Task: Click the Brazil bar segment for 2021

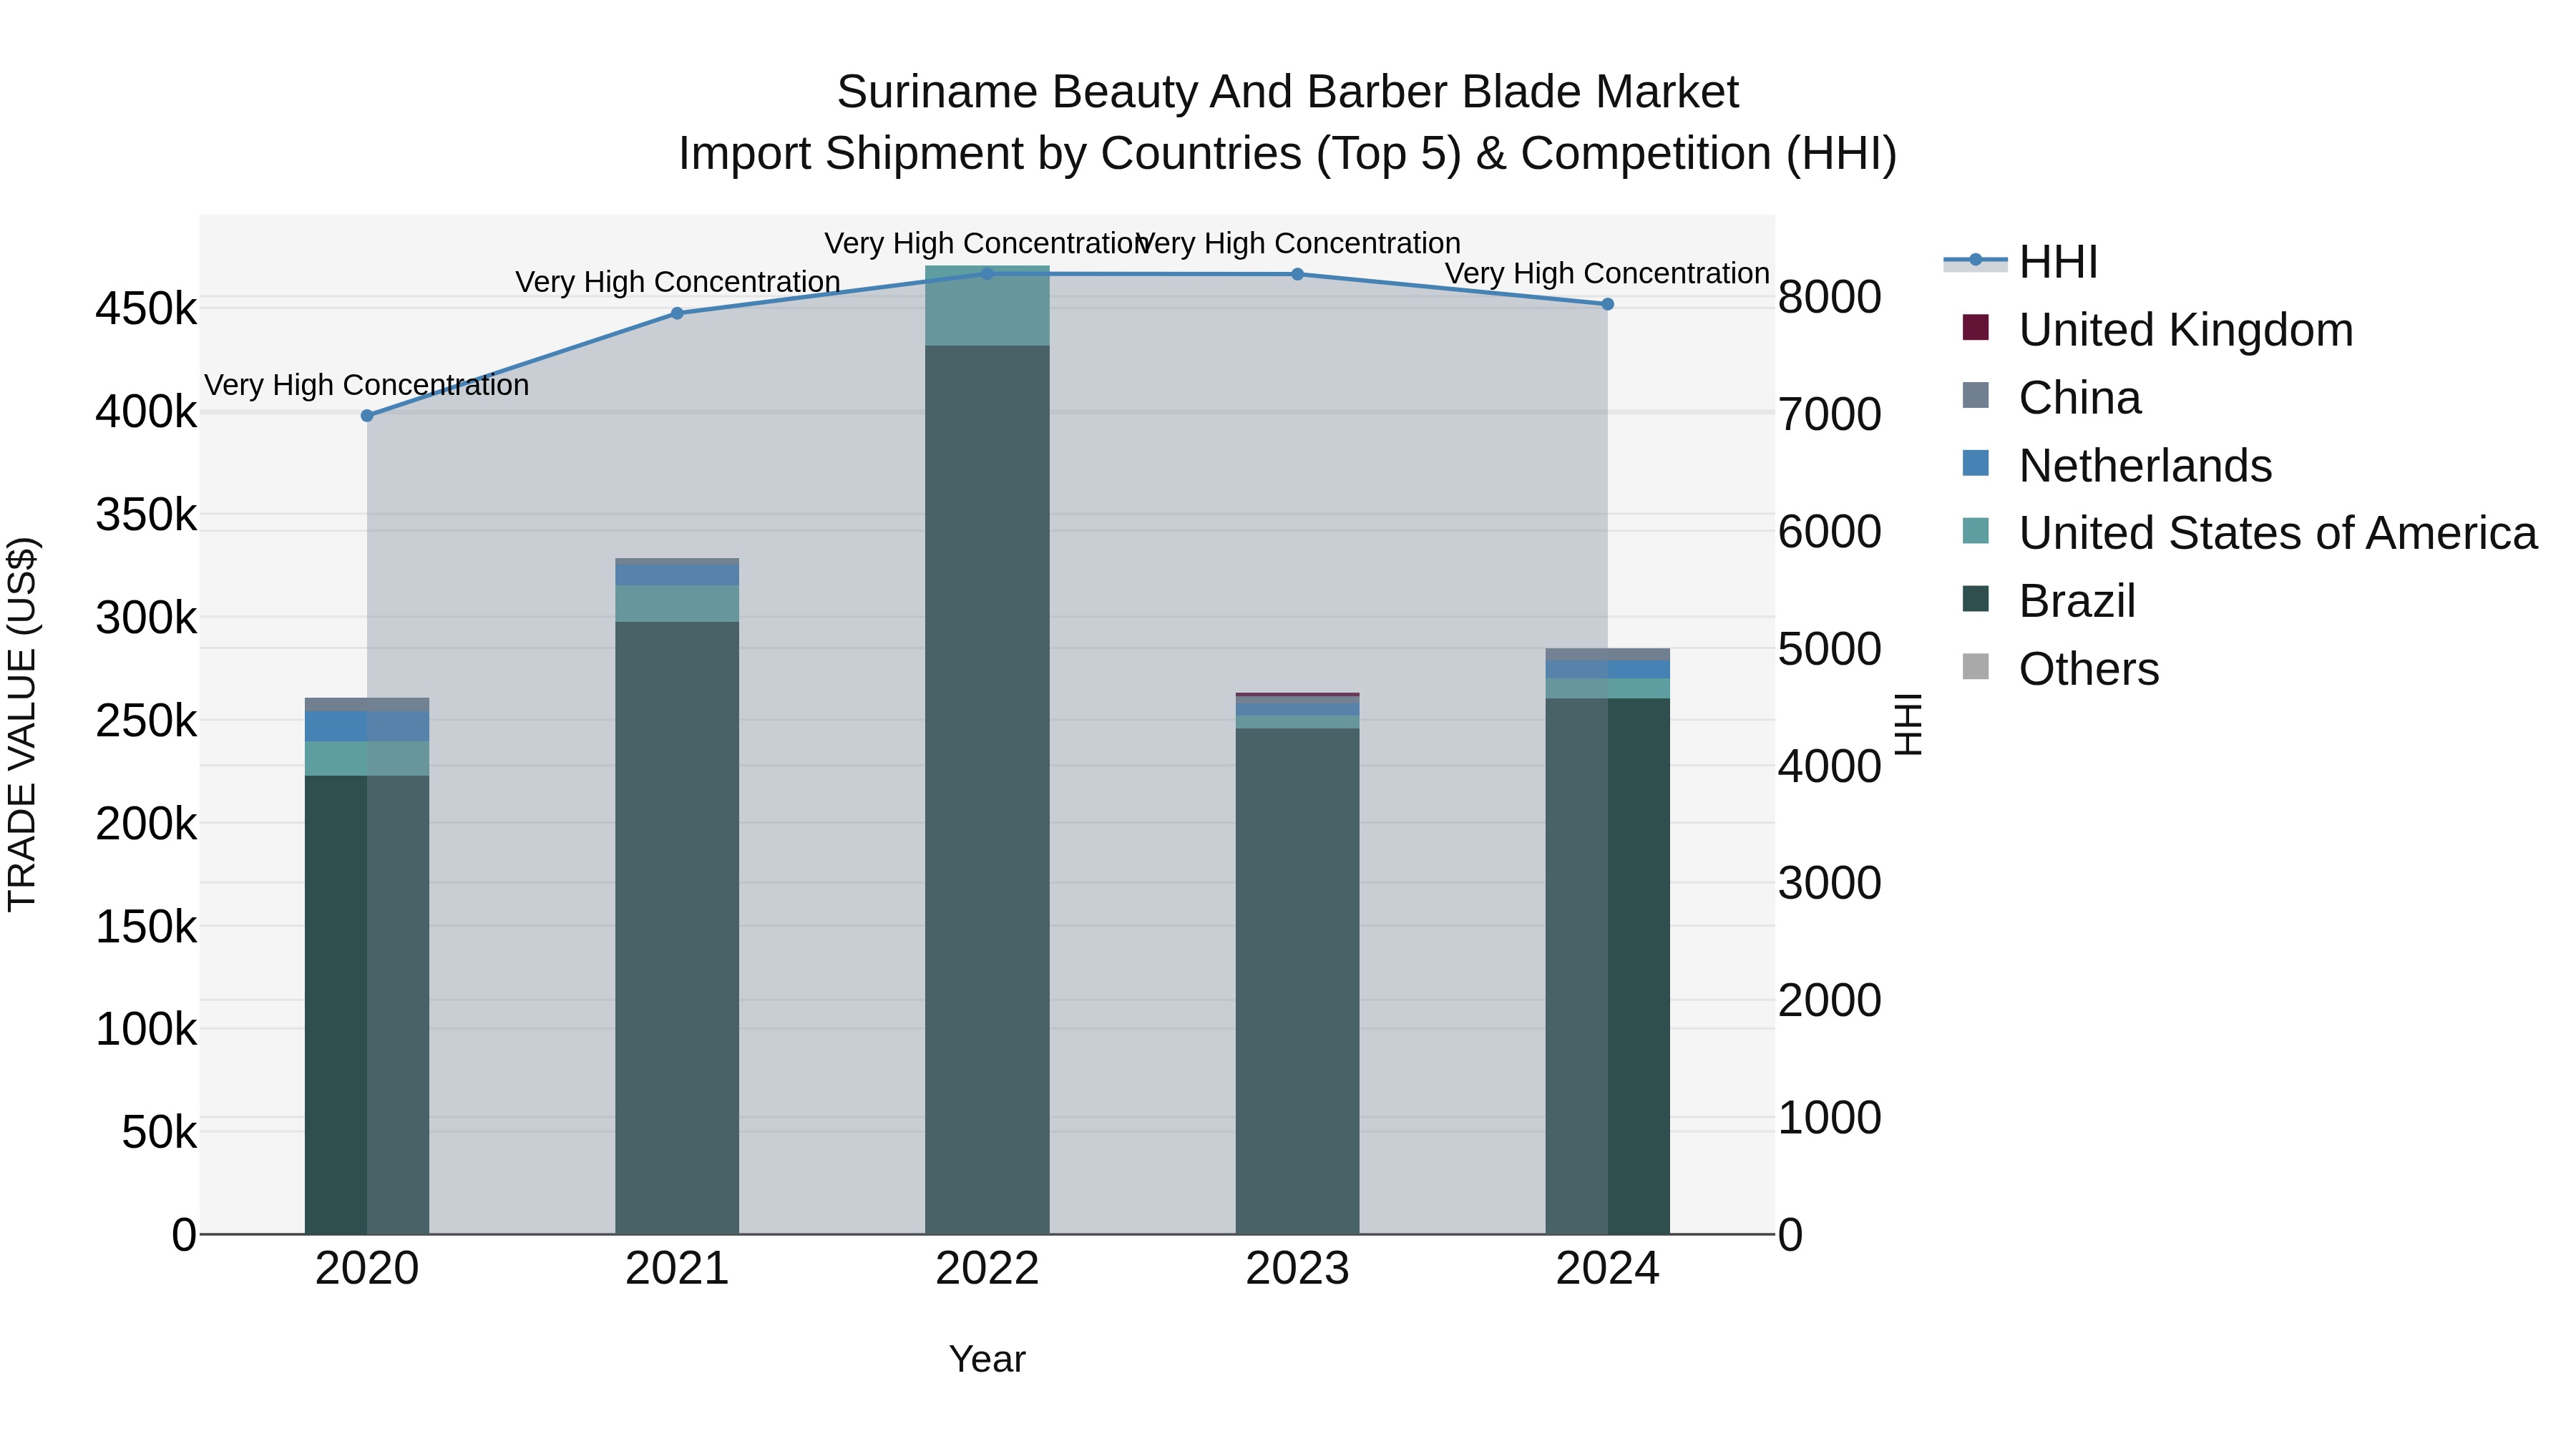Action: [x=677, y=928]
